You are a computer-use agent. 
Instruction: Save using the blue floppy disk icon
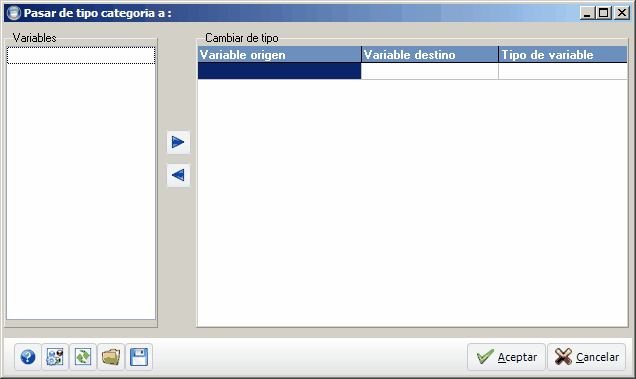[x=139, y=357]
